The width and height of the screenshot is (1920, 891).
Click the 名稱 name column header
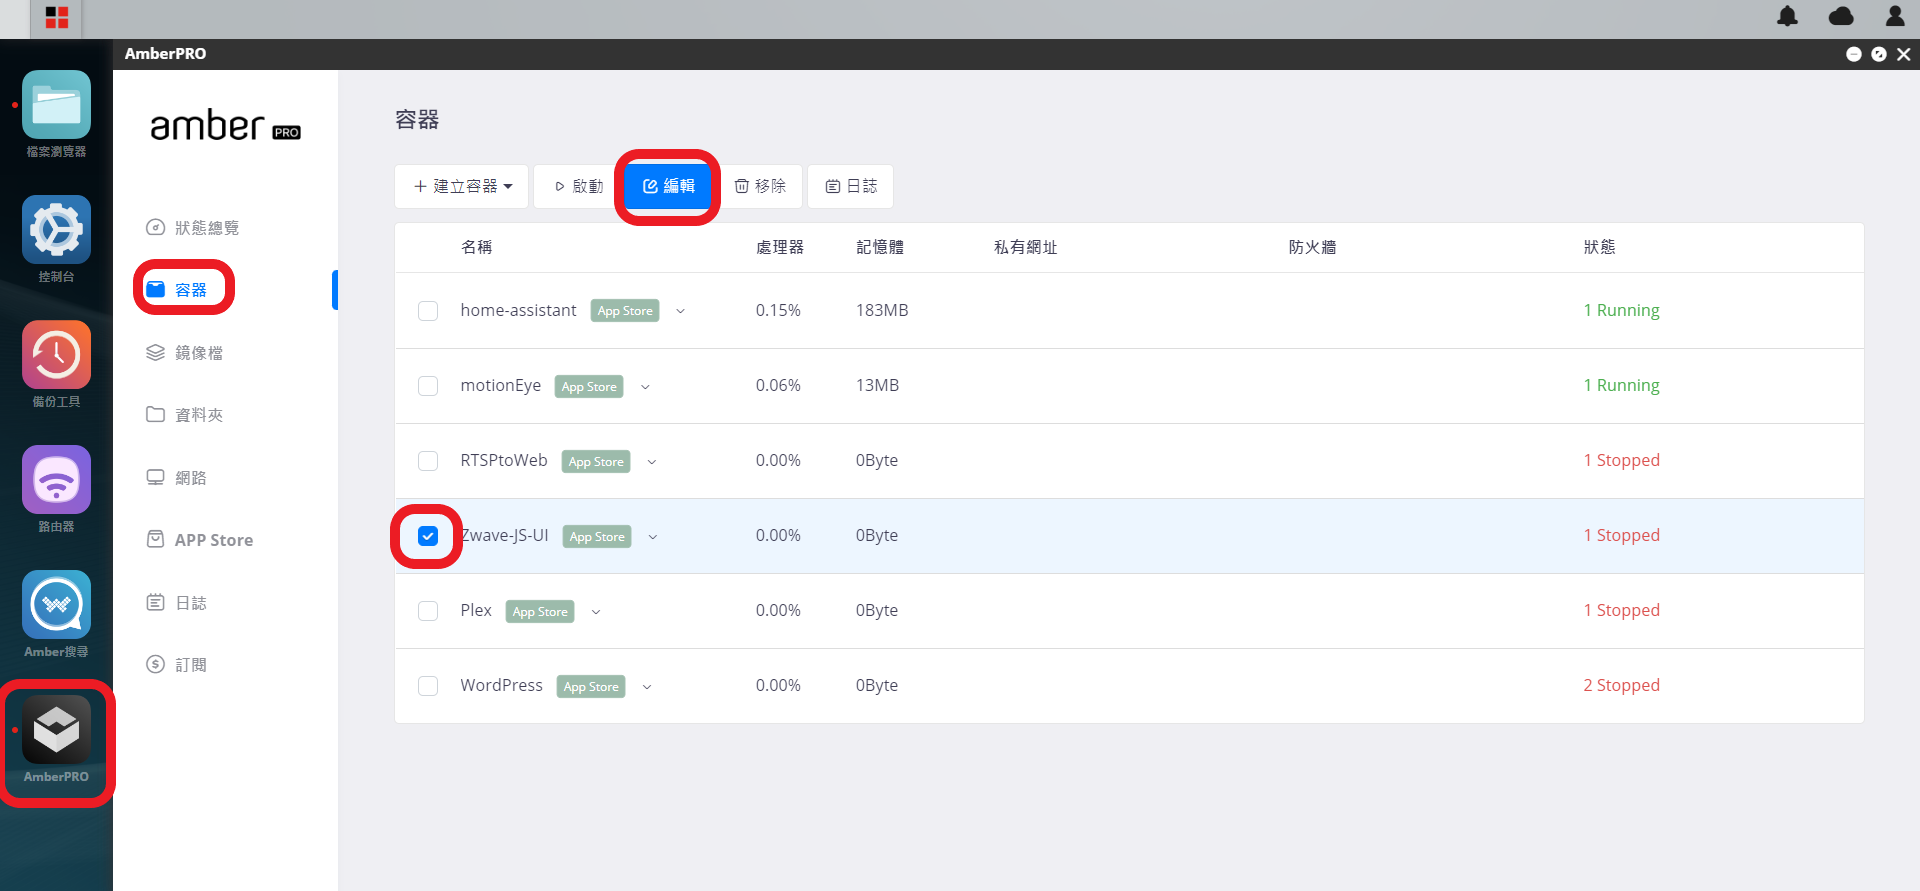[476, 247]
